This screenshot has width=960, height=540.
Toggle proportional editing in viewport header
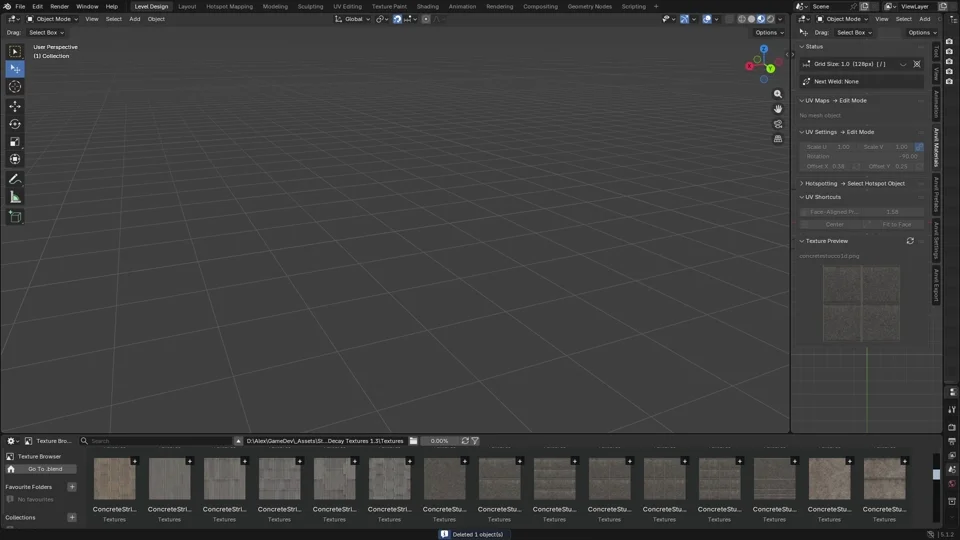coord(426,19)
